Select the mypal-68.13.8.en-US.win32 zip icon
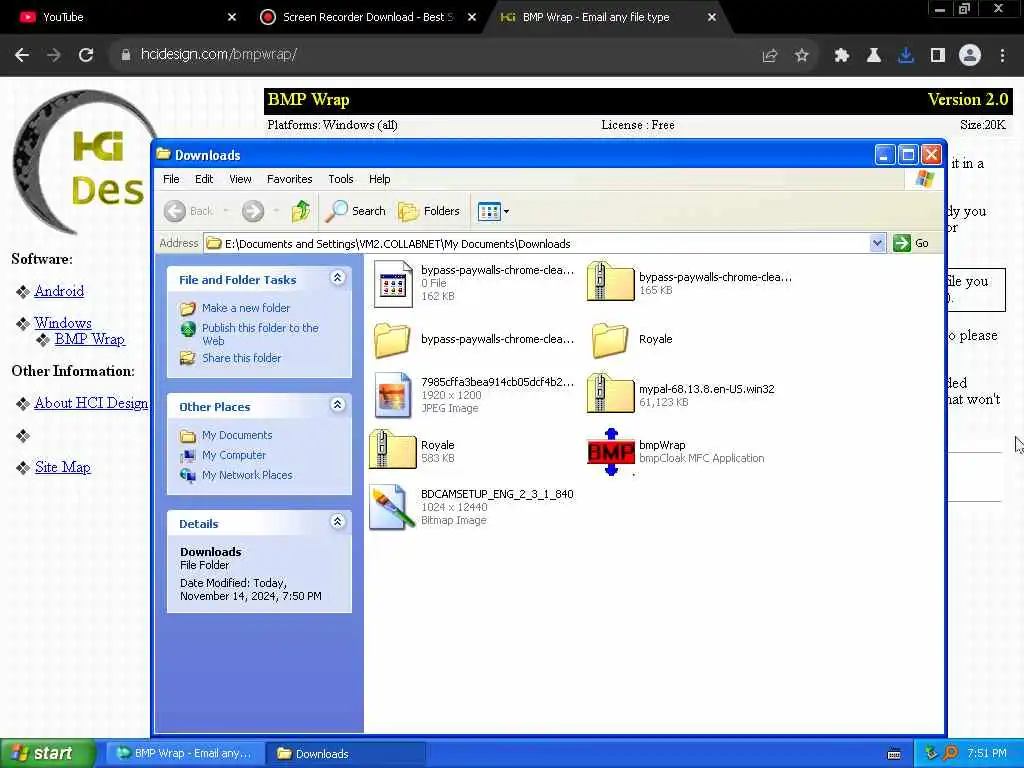Image resolution: width=1024 pixels, height=768 pixels. [610, 394]
